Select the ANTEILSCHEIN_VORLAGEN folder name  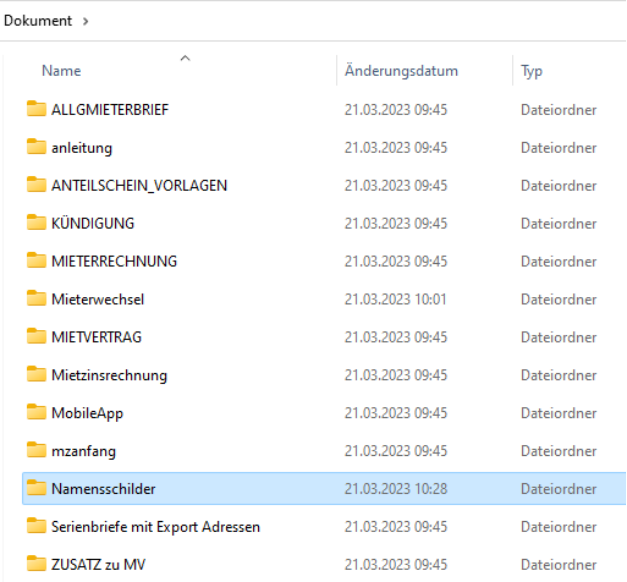(139, 186)
